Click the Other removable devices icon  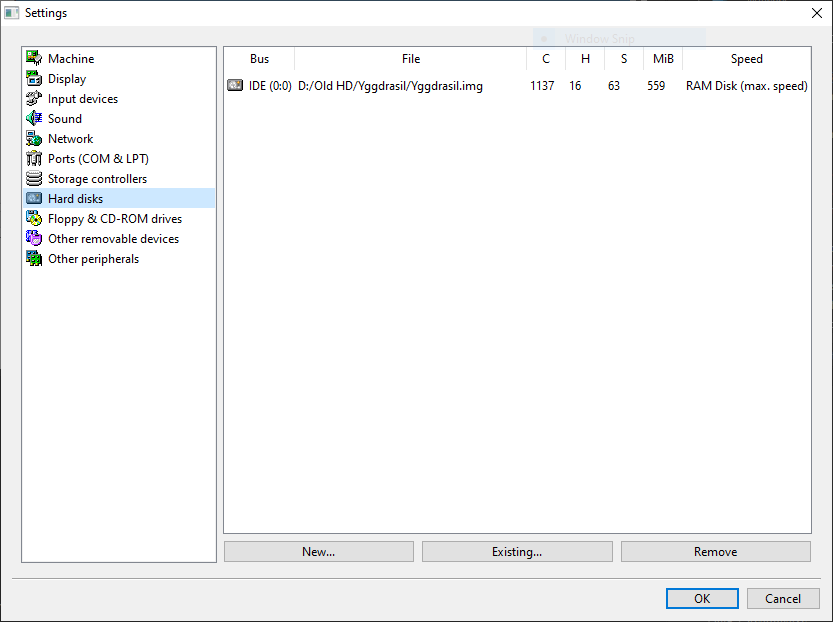click(x=34, y=239)
